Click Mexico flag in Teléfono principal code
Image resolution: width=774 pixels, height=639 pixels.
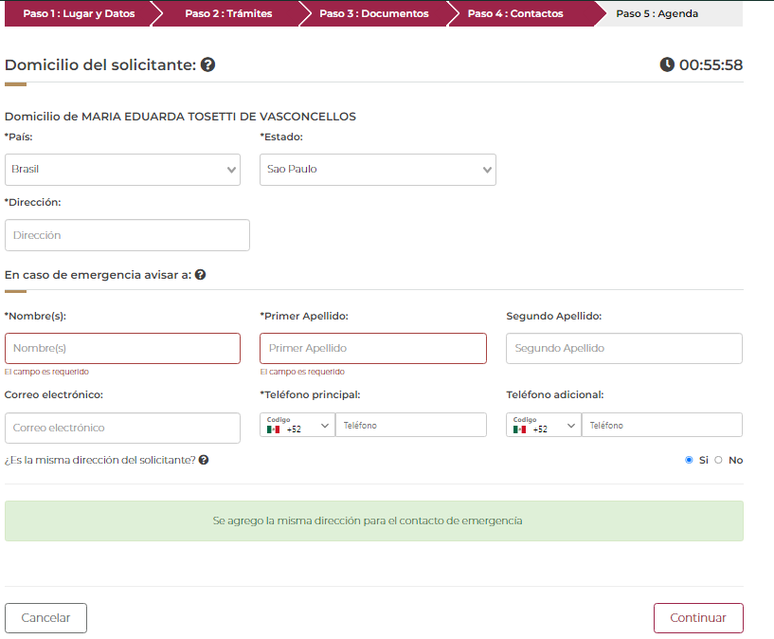click(273, 429)
